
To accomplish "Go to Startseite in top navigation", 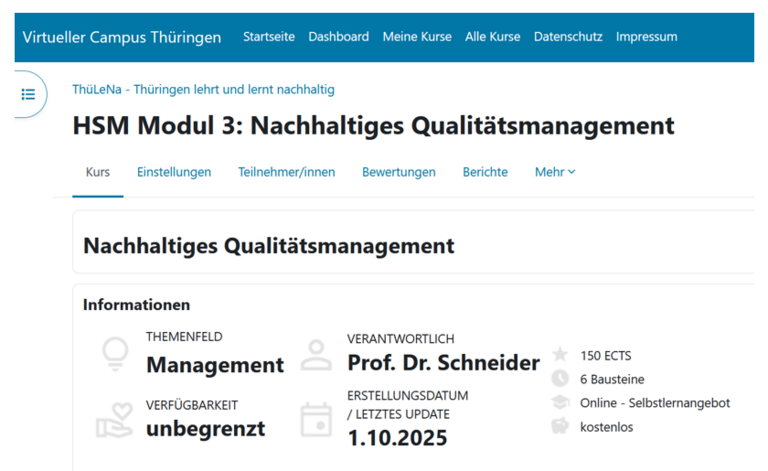I will [269, 37].
